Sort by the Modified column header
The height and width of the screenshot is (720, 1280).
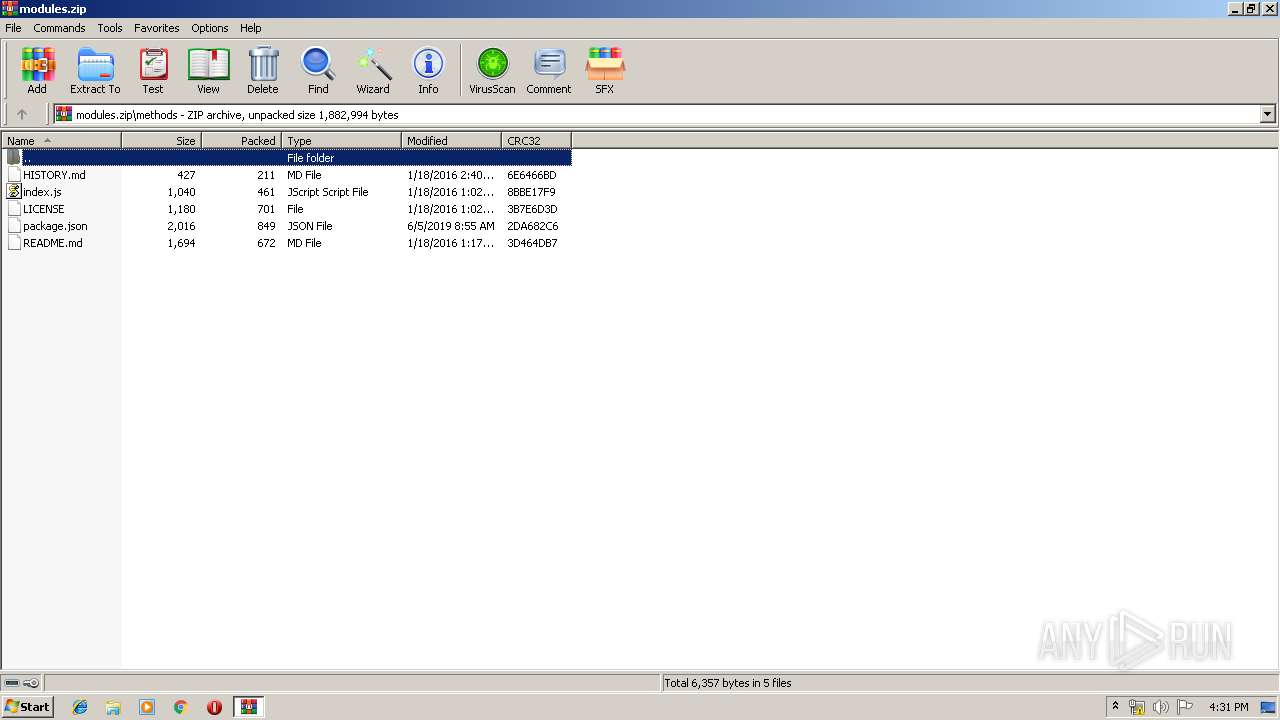point(451,141)
